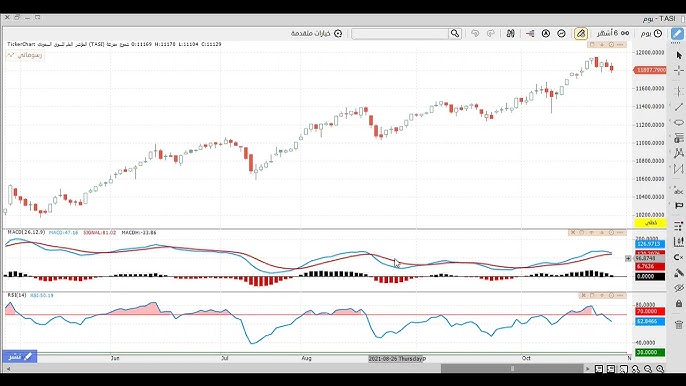Open the measurement bars tool
This screenshot has height=386, width=686.
coord(679,242)
